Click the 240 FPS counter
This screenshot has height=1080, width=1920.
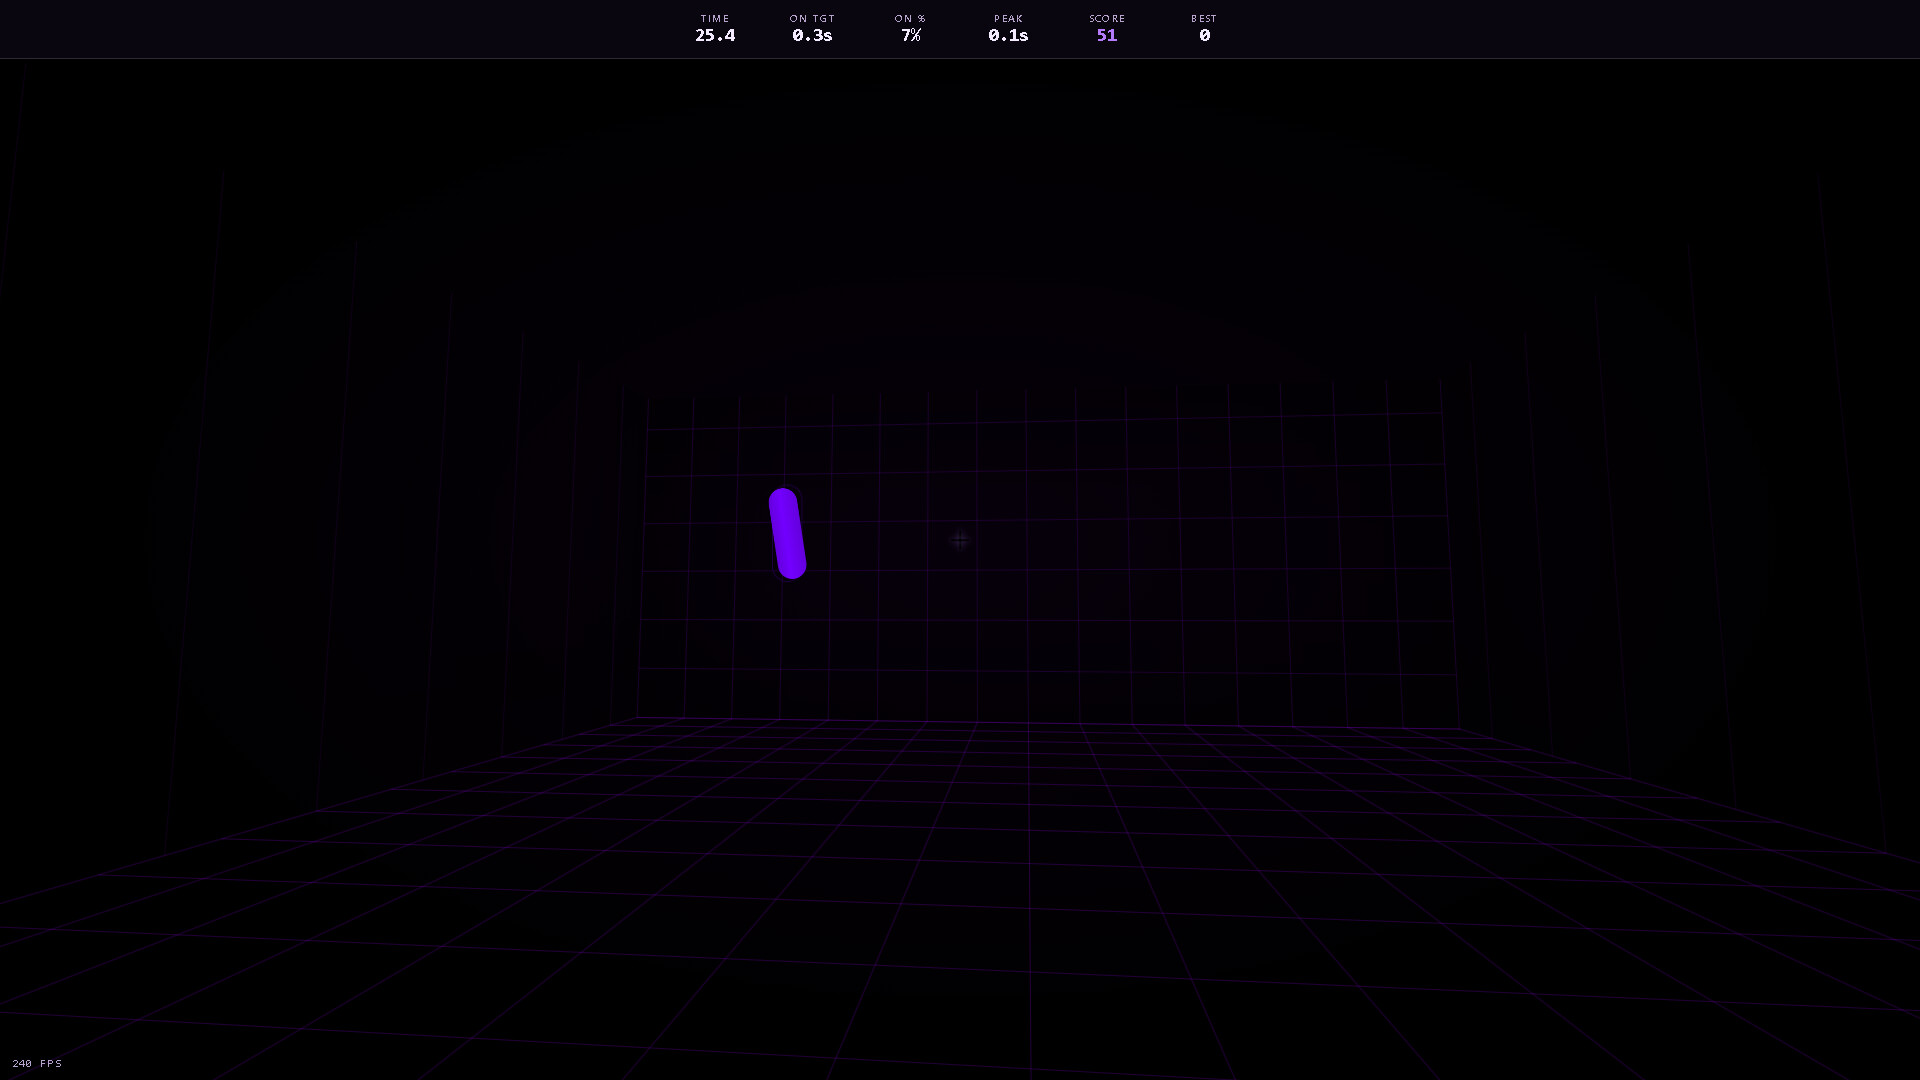pos(37,1063)
